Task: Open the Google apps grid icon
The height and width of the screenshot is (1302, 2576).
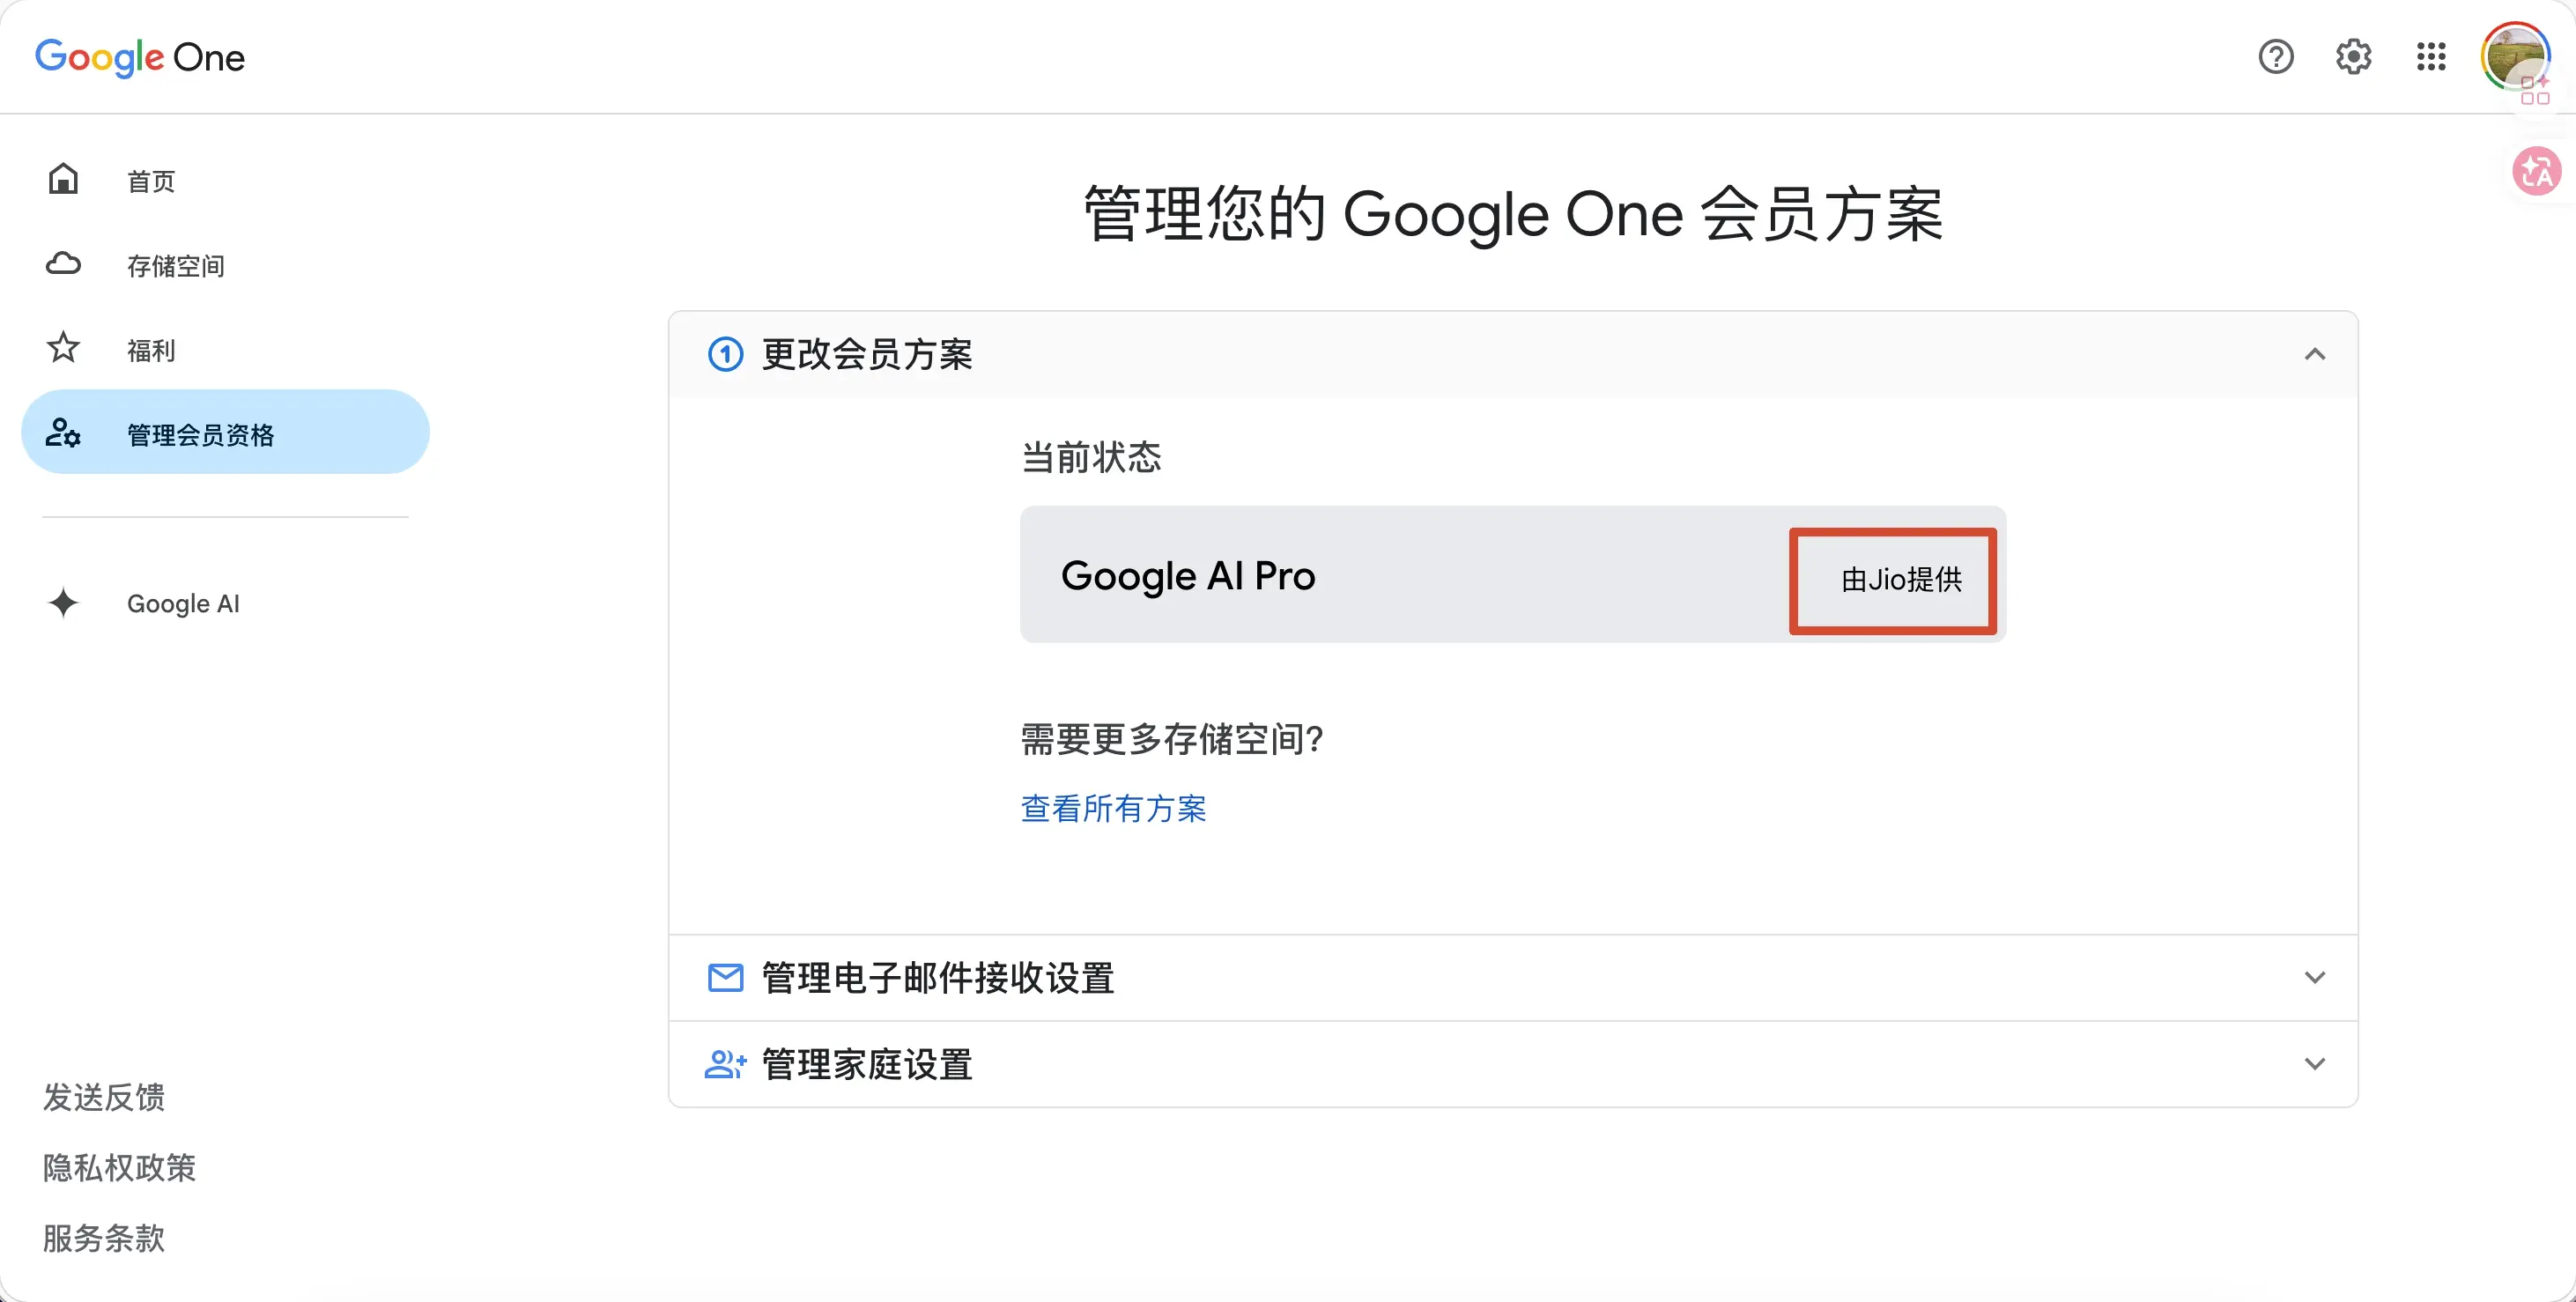Action: pyautogui.click(x=2431, y=57)
